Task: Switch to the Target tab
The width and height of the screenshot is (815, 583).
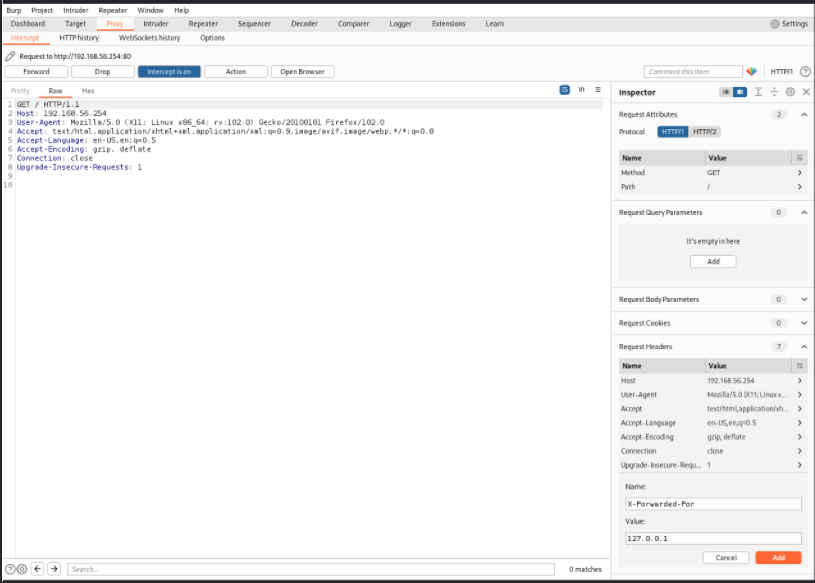Action: tap(75, 24)
